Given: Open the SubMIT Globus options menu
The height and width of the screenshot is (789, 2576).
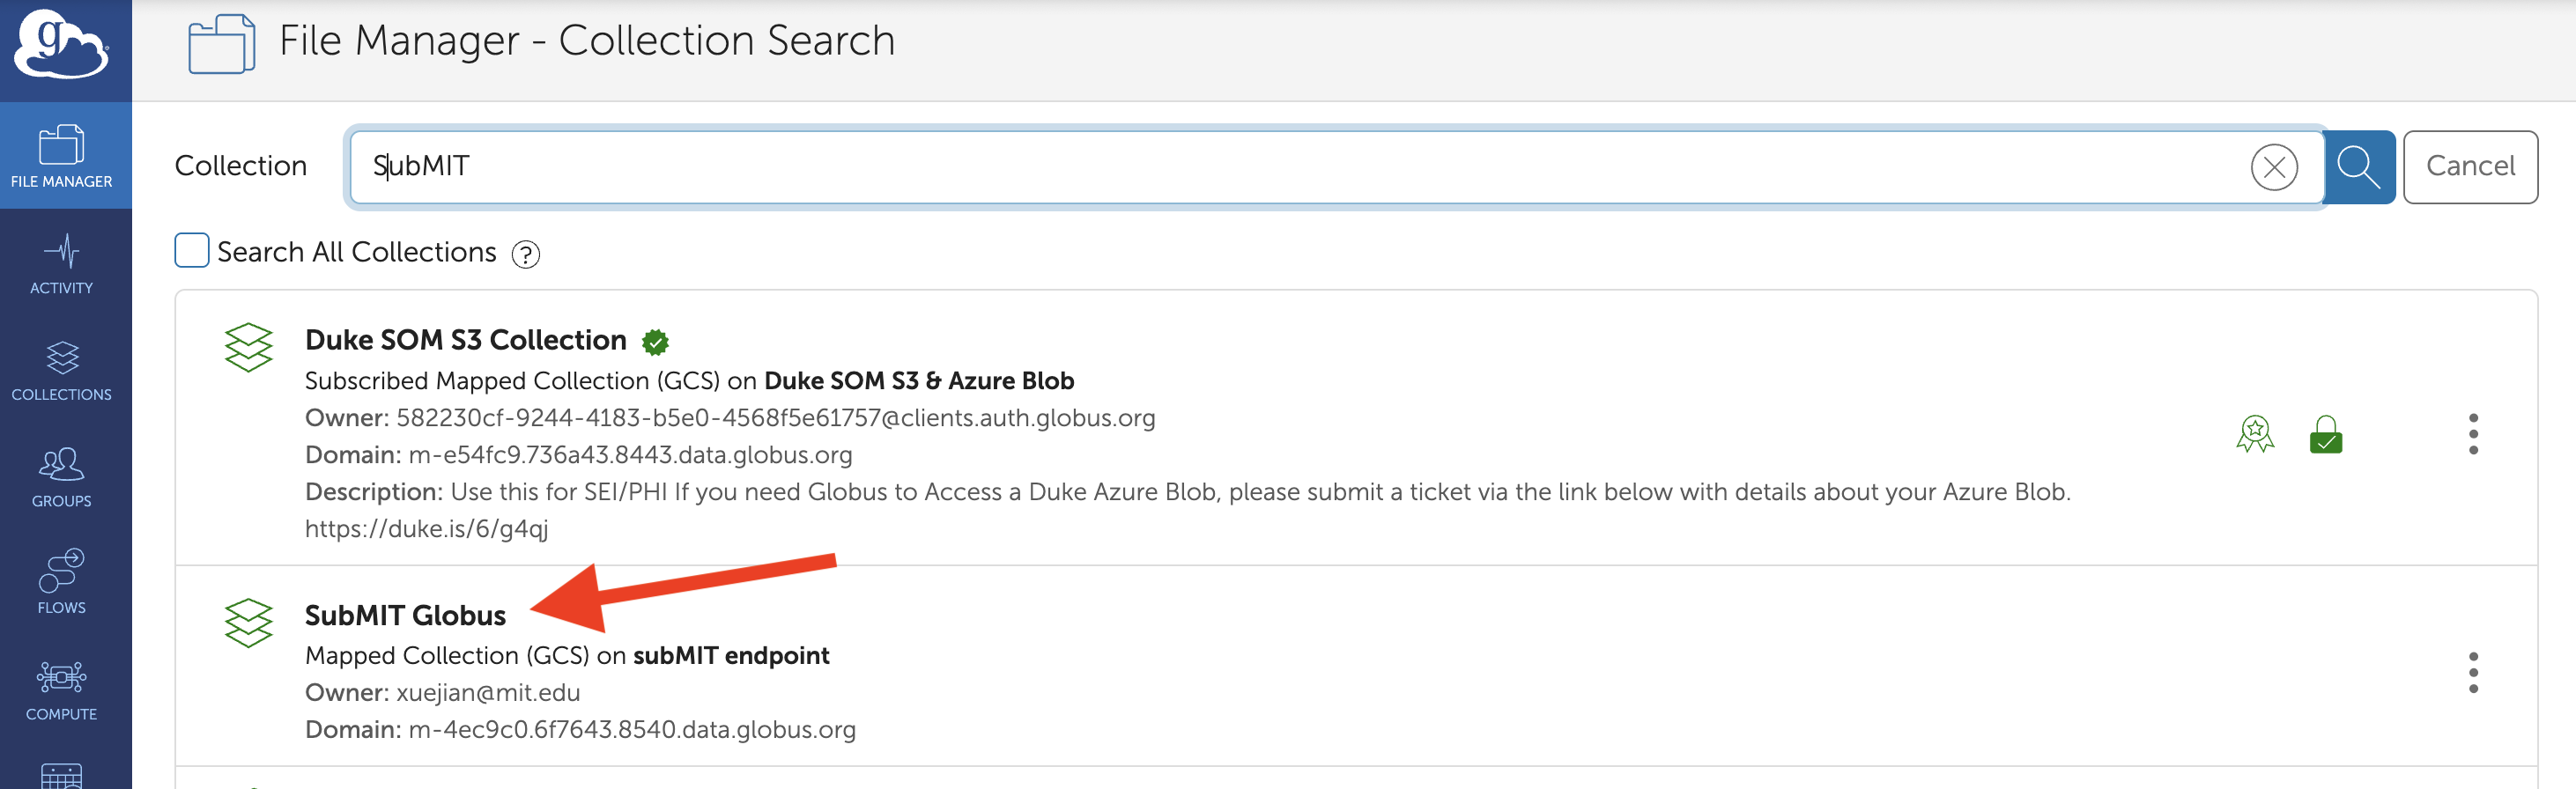Looking at the screenshot, I should coord(2473,672).
